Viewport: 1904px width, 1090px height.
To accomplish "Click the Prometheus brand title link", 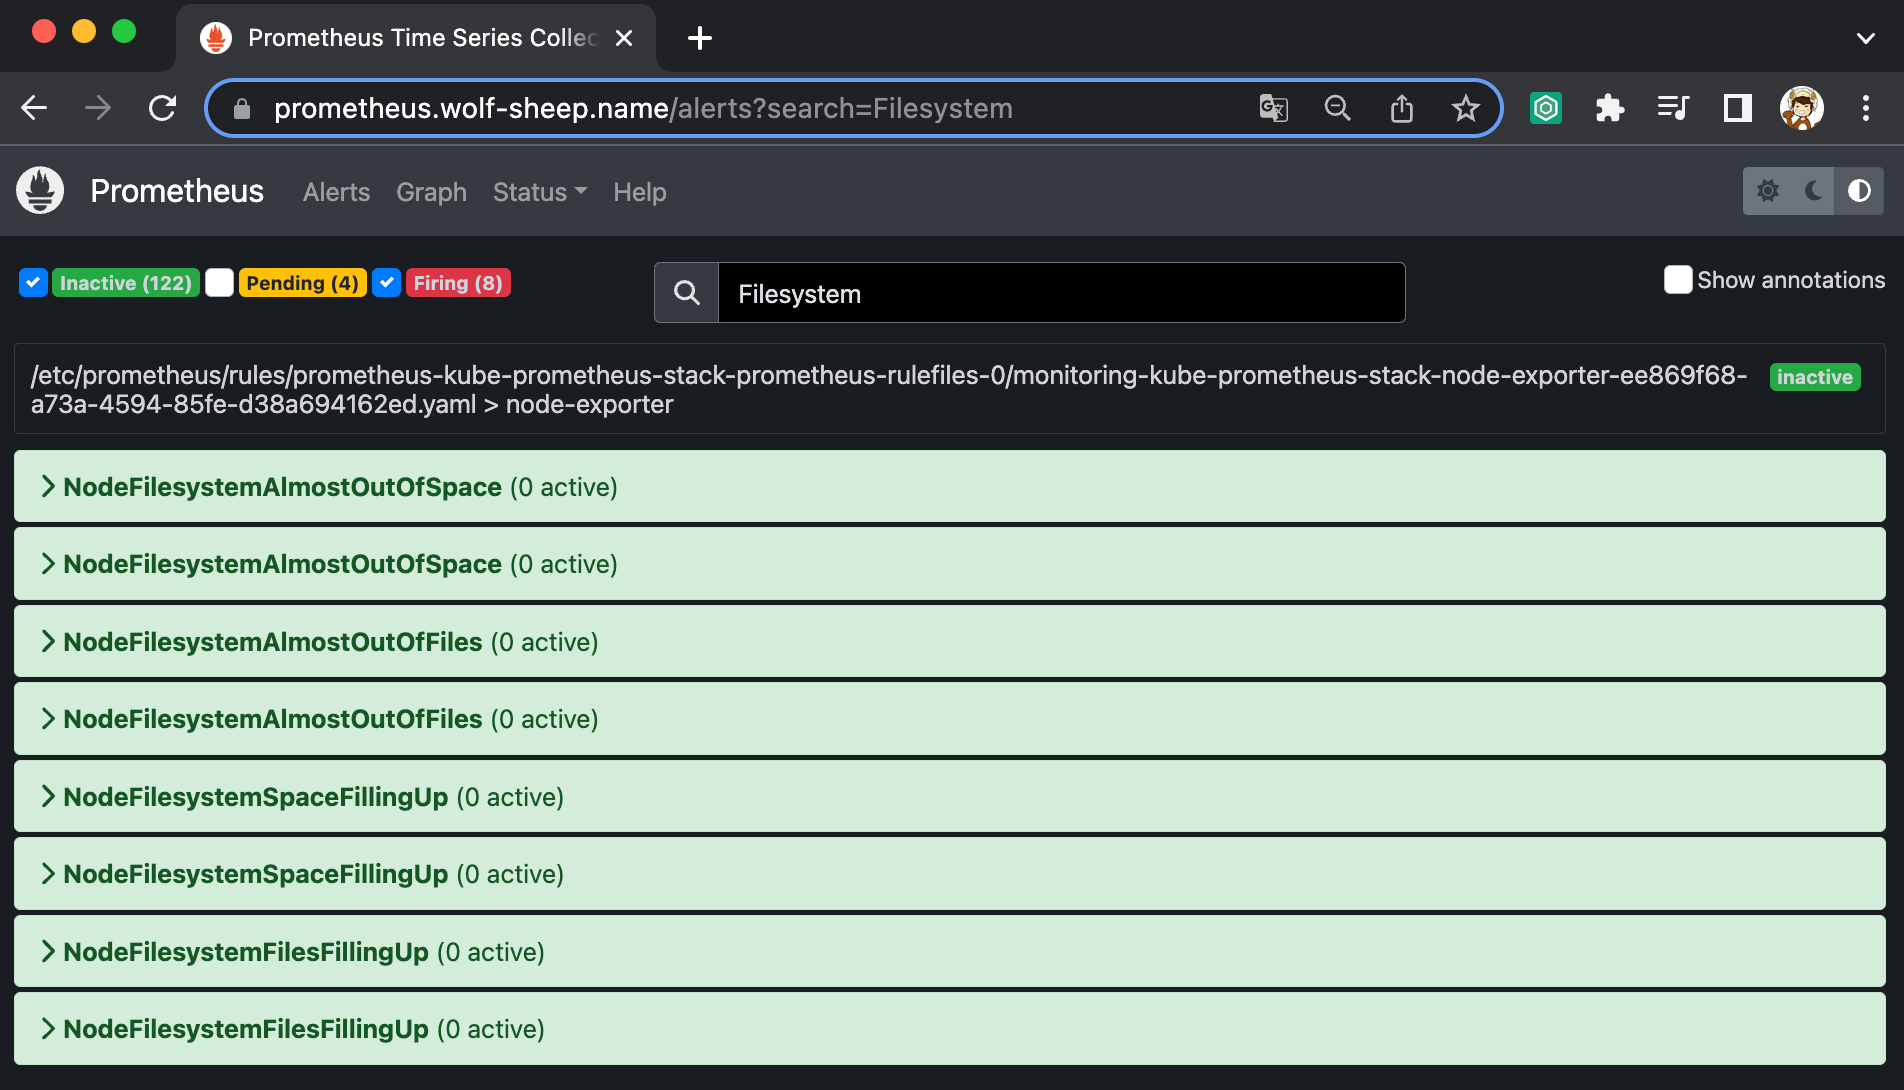I will [177, 191].
